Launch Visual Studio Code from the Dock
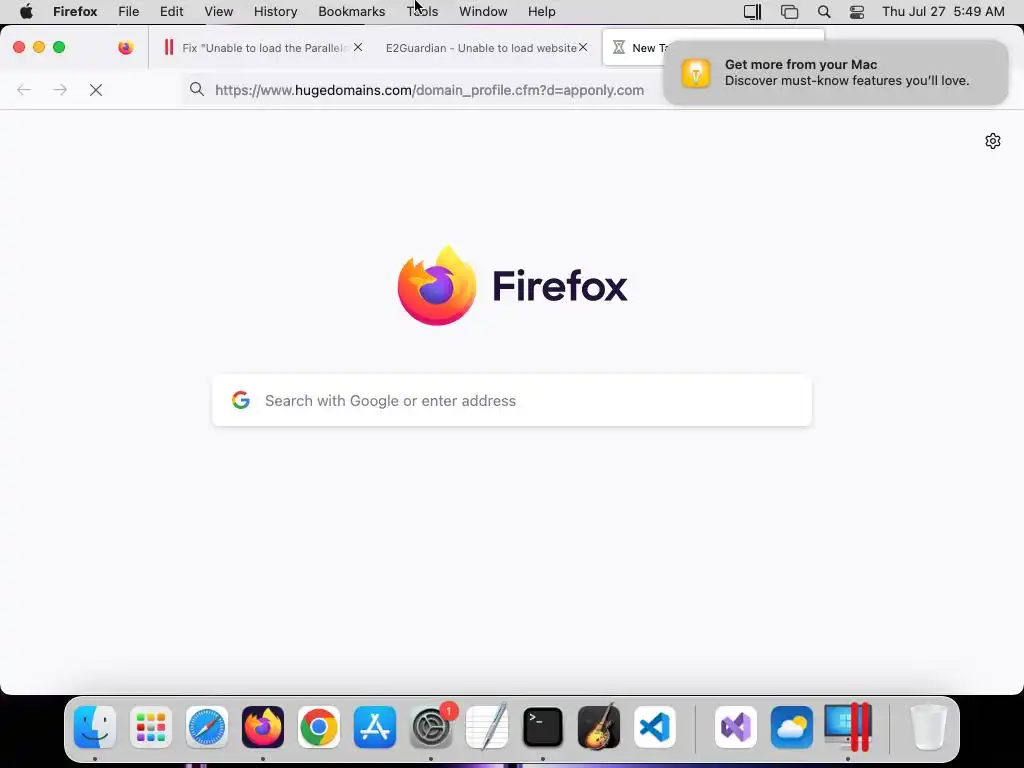This screenshot has width=1024, height=768. click(655, 727)
